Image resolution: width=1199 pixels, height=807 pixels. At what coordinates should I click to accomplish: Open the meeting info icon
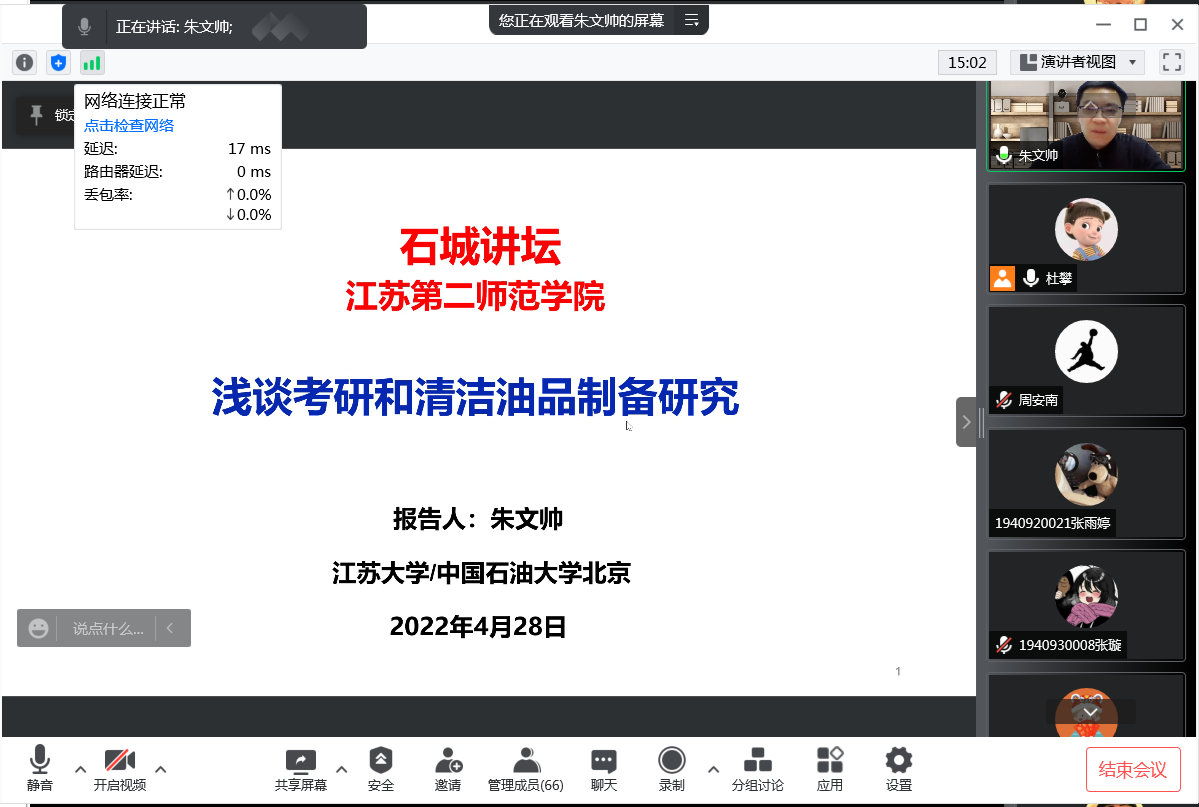point(25,63)
